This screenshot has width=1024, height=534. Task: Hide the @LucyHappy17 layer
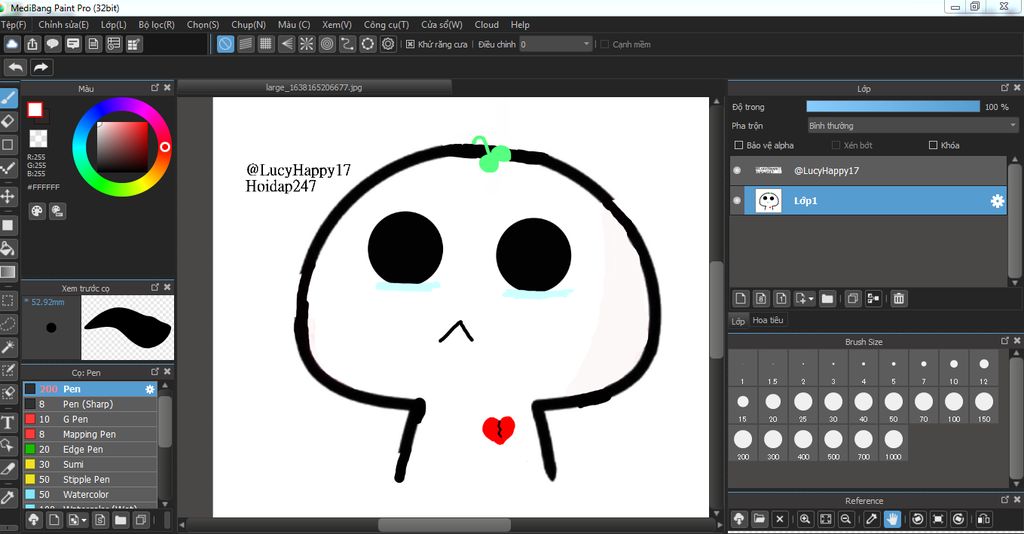[x=737, y=170]
